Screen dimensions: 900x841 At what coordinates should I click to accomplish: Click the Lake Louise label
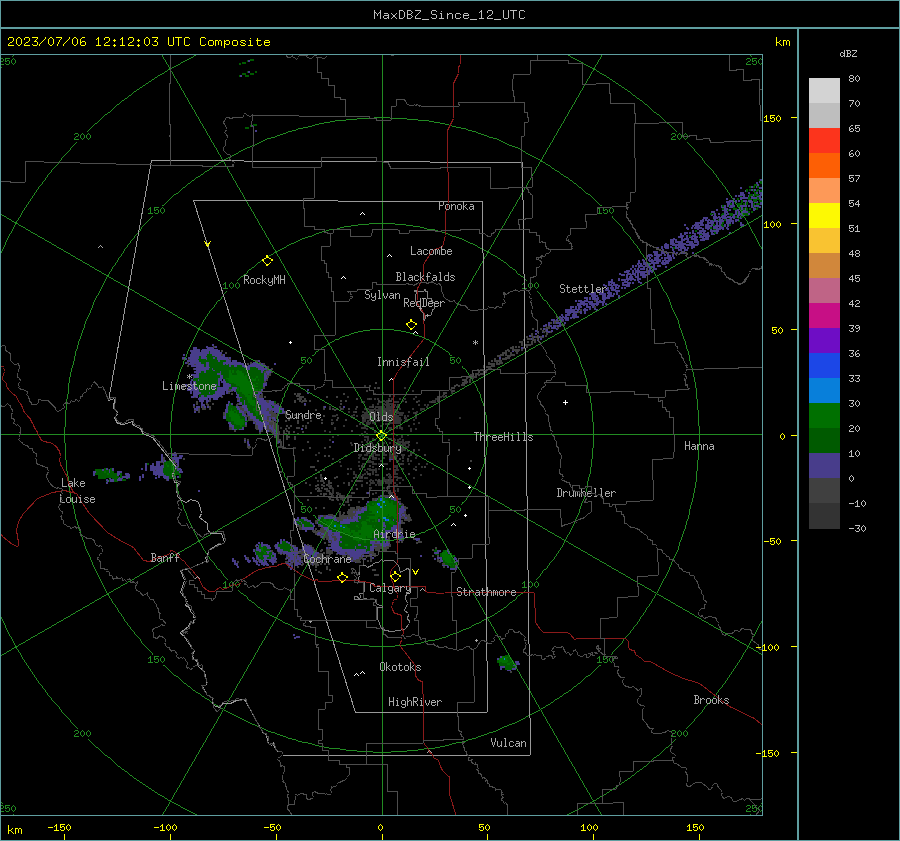[x=77, y=491]
